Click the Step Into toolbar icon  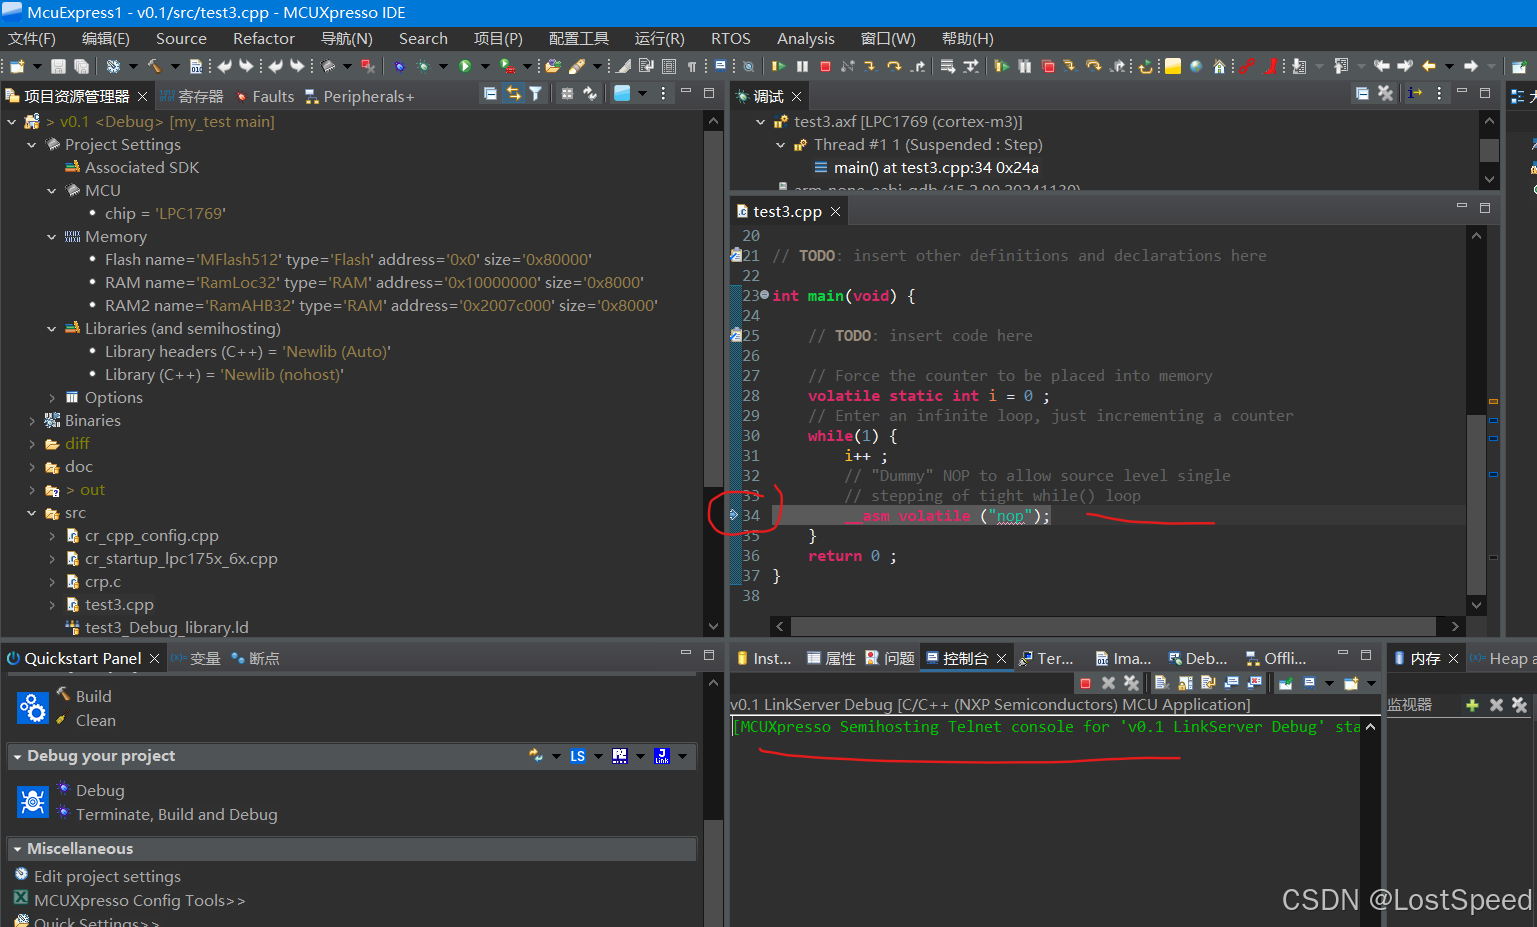tap(870, 66)
